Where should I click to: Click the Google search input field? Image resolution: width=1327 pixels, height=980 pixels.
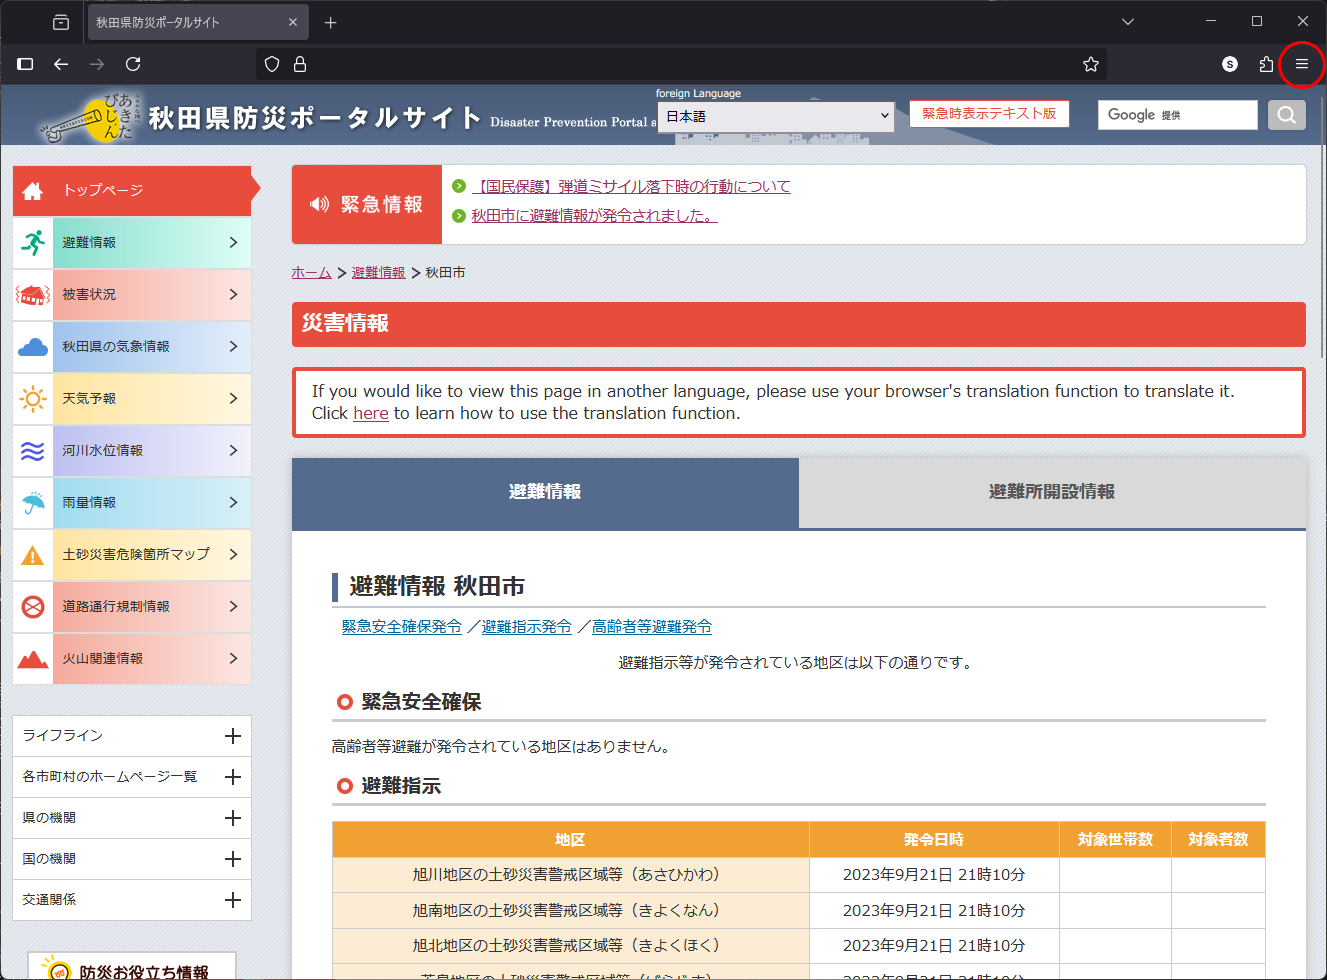pyautogui.click(x=1177, y=115)
